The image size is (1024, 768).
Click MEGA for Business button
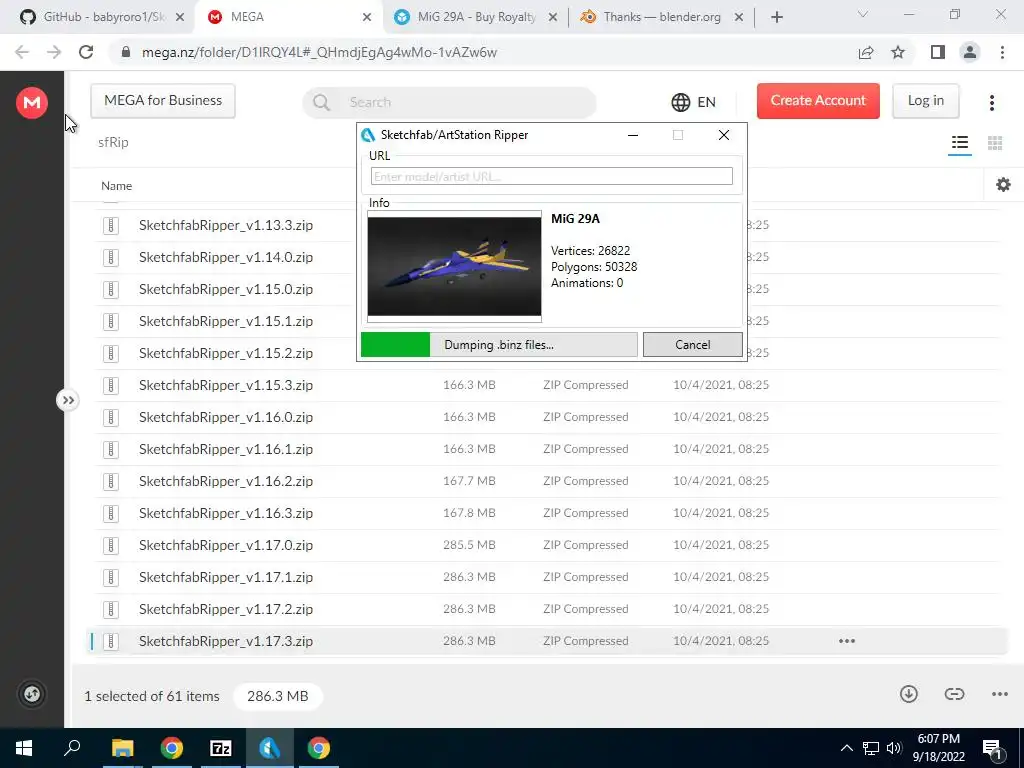(163, 101)
